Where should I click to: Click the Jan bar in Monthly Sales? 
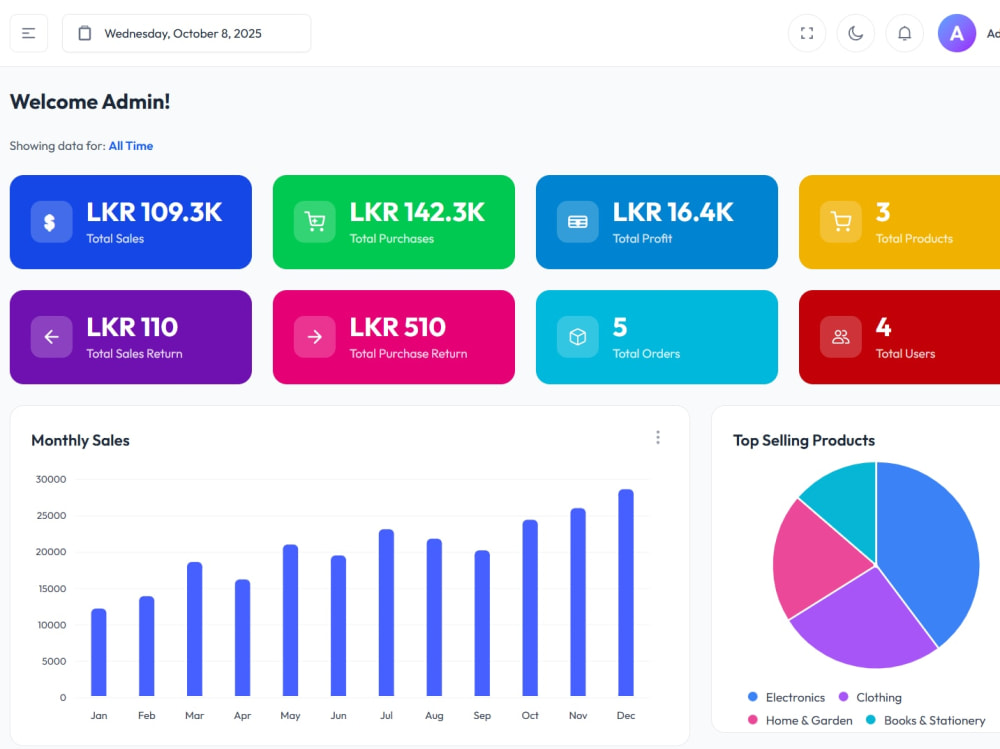point(99,652)
